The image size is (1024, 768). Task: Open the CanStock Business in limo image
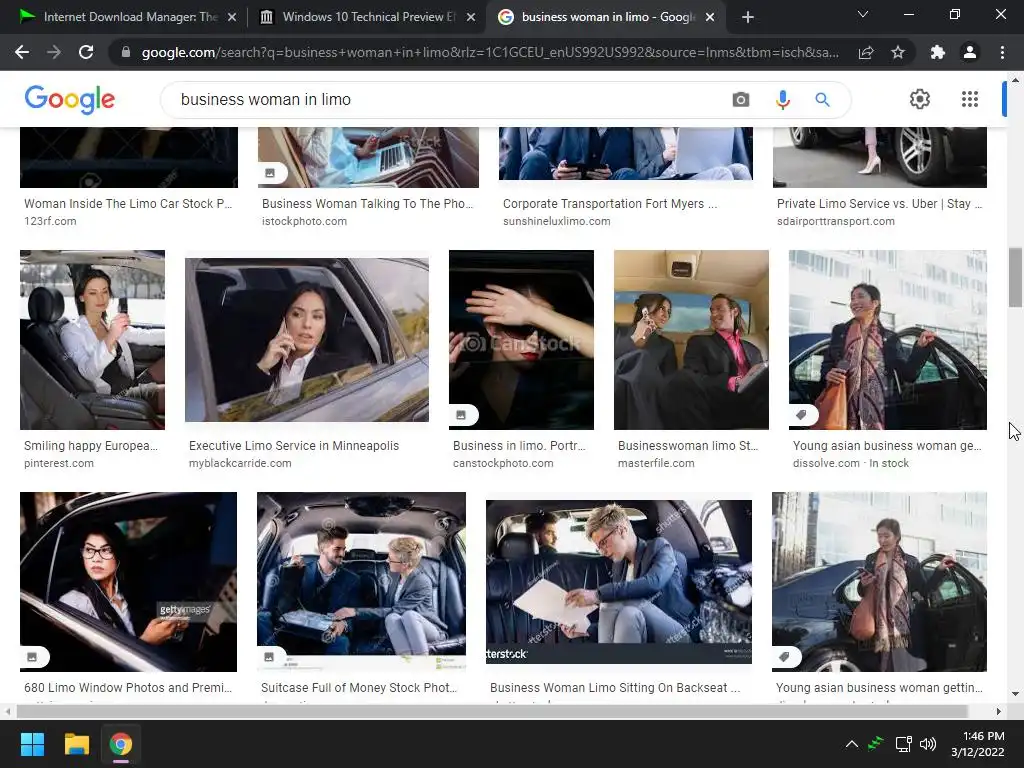click(521, 340)
